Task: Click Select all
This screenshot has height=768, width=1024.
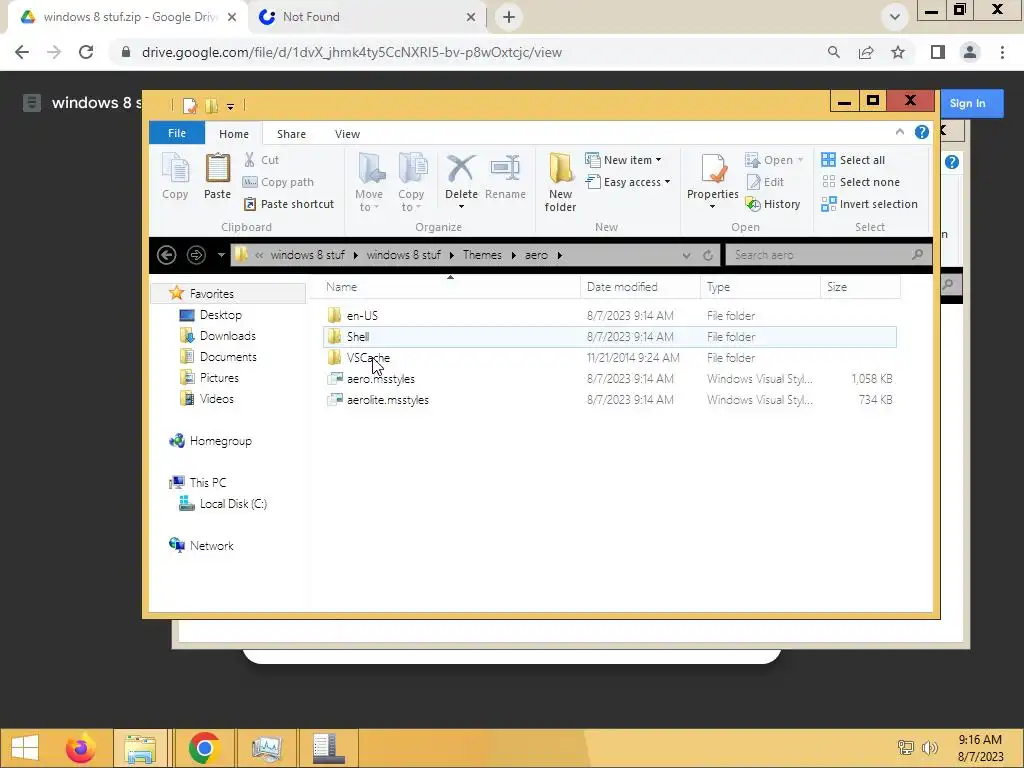Action: [x=853, y=160]
